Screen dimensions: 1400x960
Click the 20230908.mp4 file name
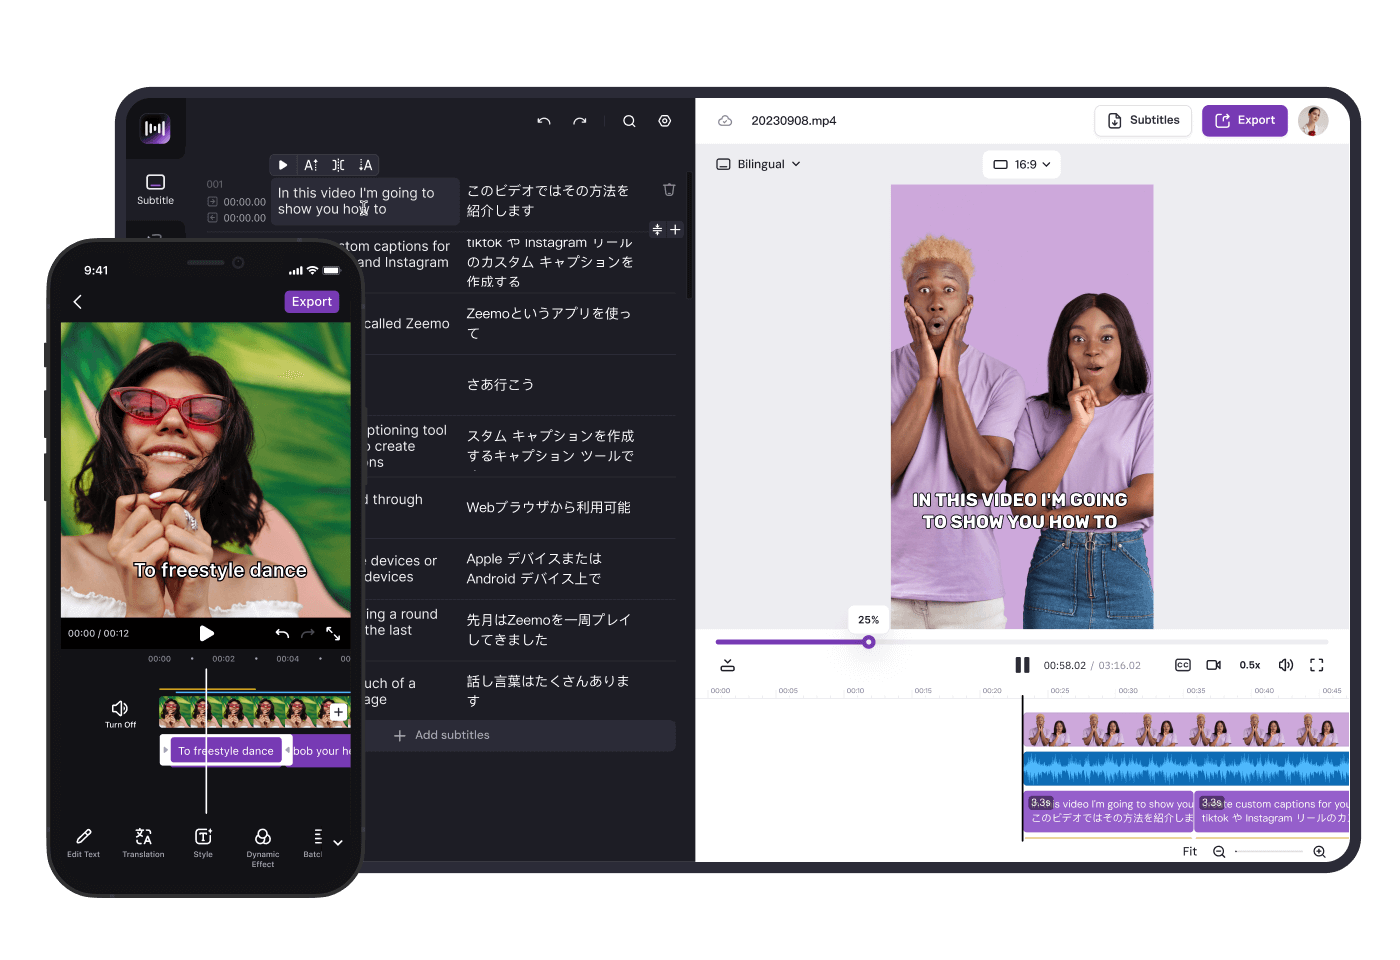coord(794,121)
